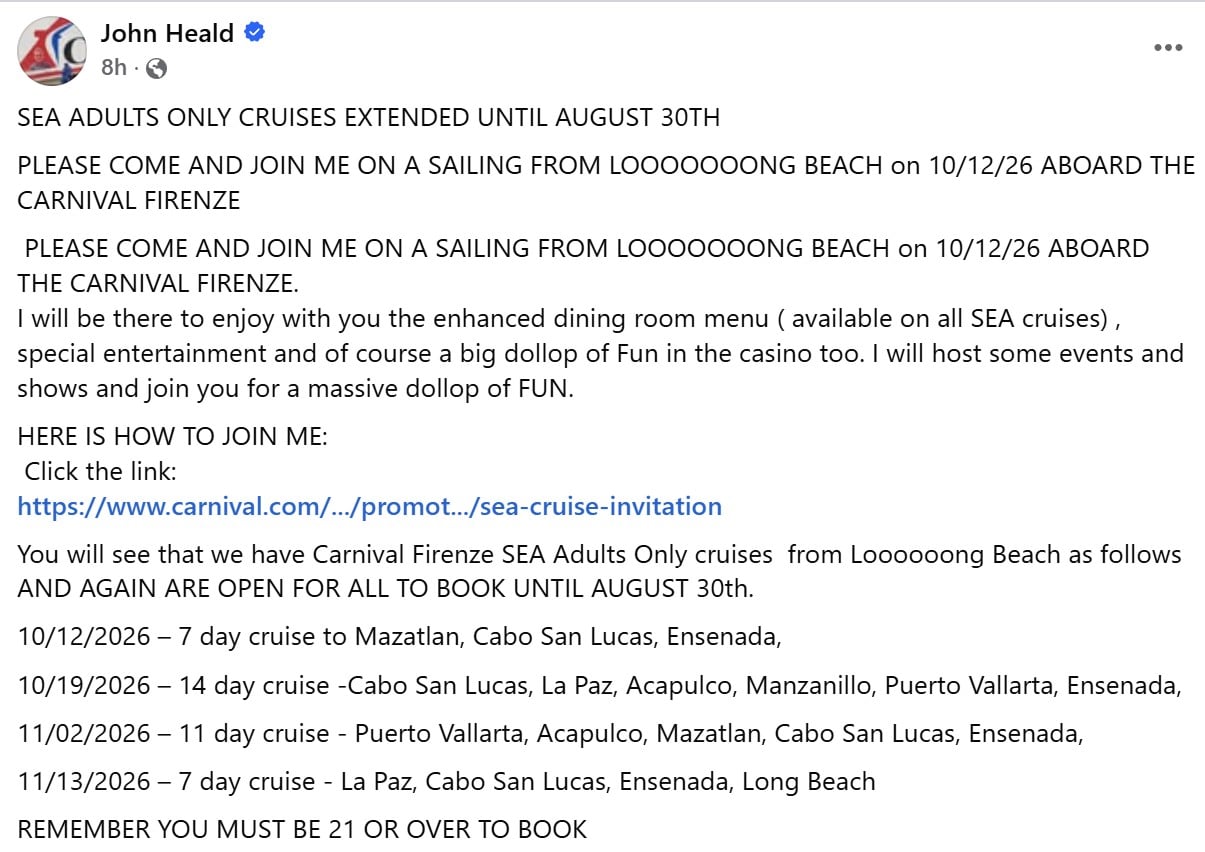The image size is (1205, 852).
Task: Click the AND AGAIN ARE OPEN FOR ALL line
Action: point(386,589)
